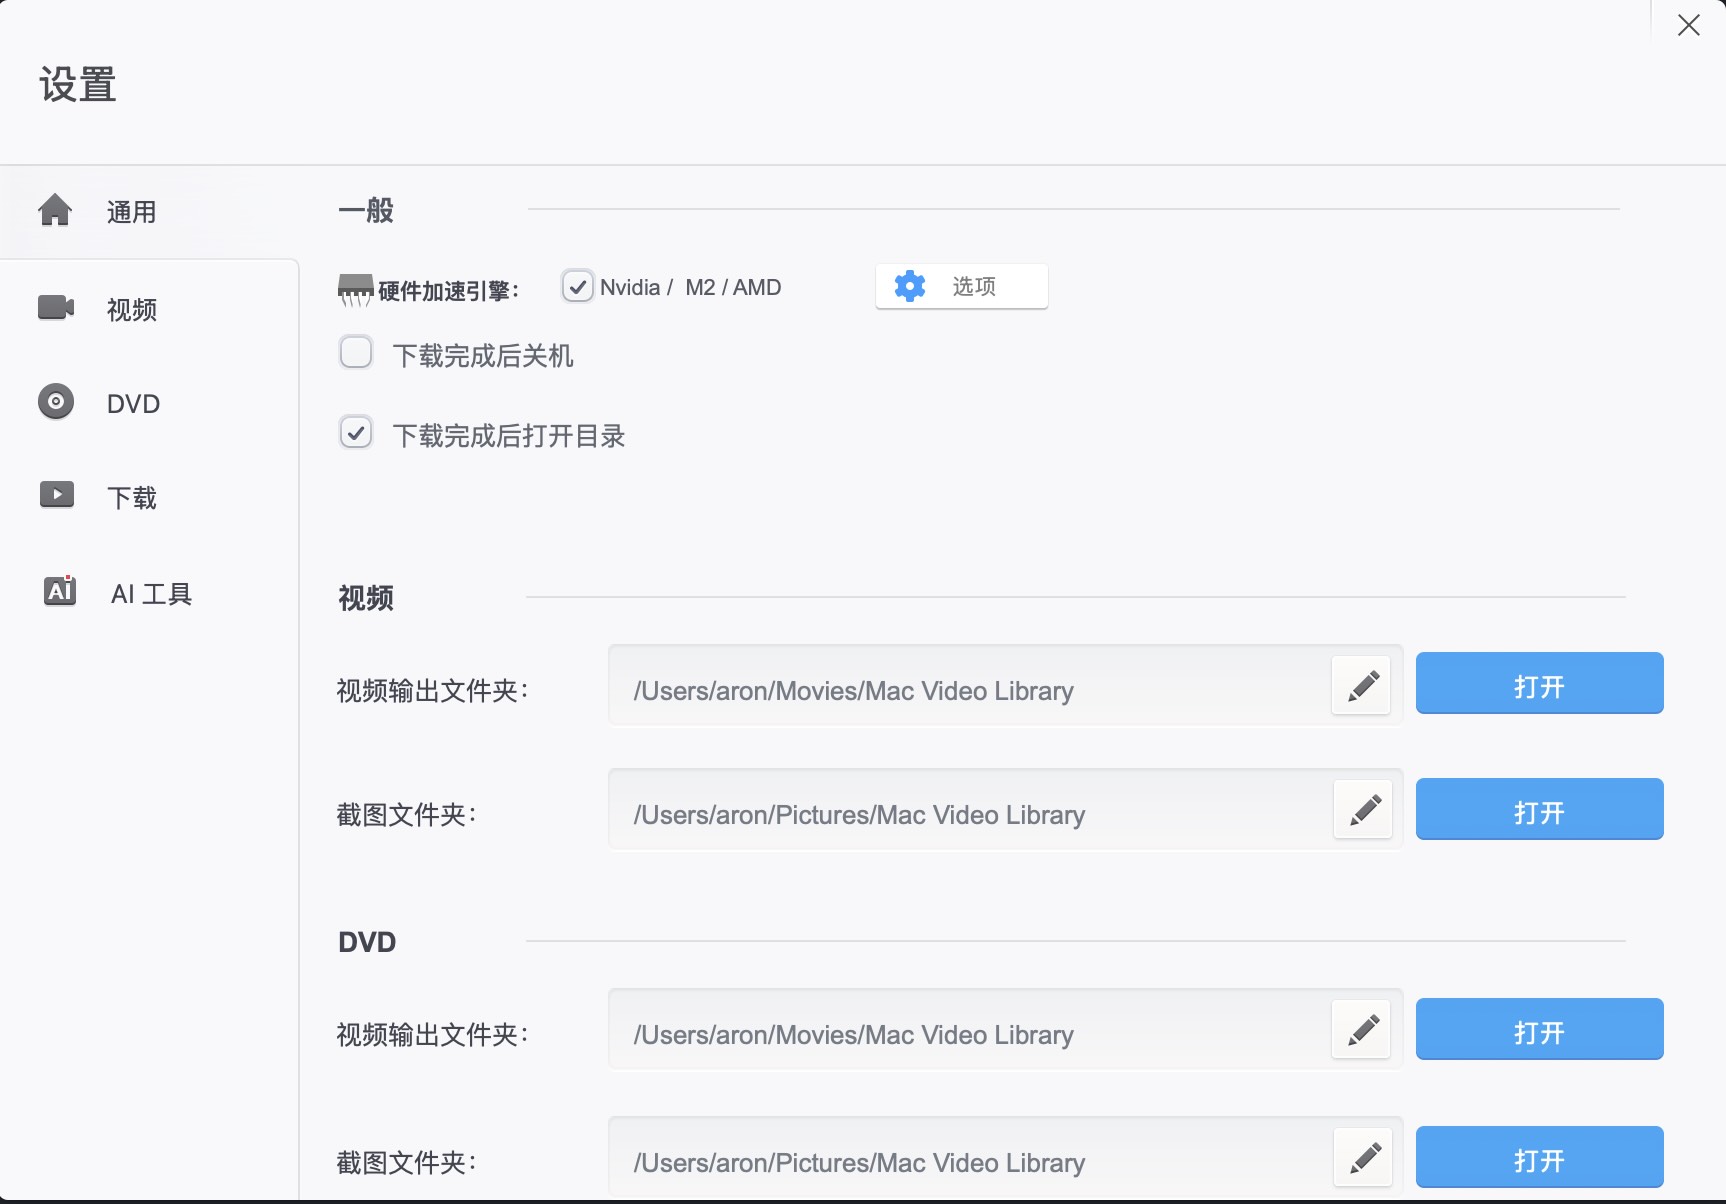1726x1204 pixels.
Task: Open the DVD section video output folder
Action: (x=1540, y=1029)
